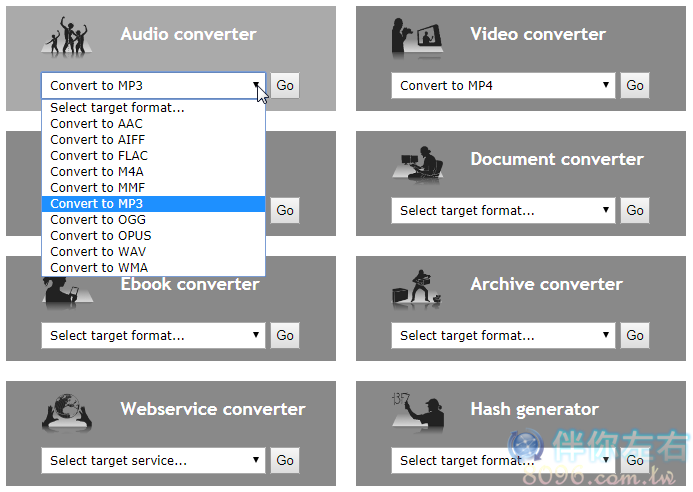Select Convert to OPUS option
This screenshot has width=693, height=492.
(153, 236)
